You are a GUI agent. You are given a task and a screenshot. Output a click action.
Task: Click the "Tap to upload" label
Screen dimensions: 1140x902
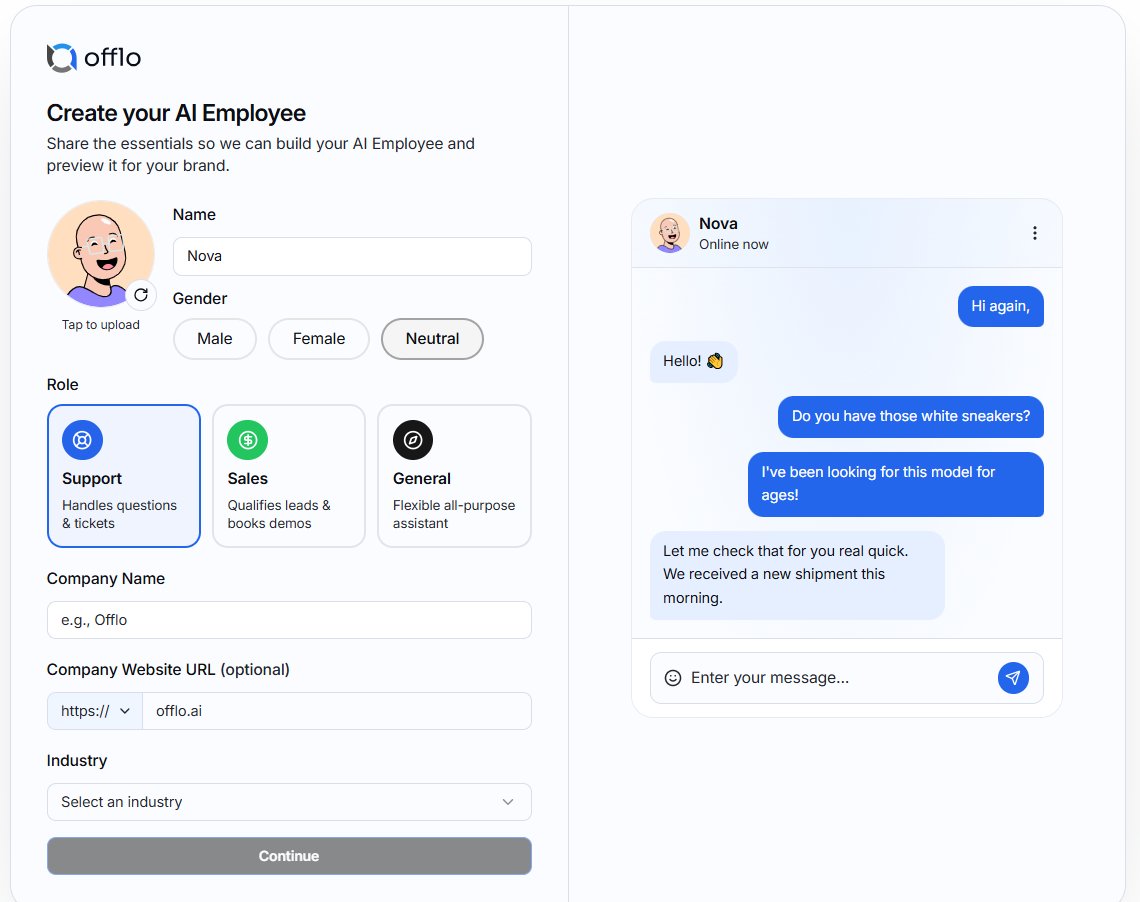click(x=101, y=325)
